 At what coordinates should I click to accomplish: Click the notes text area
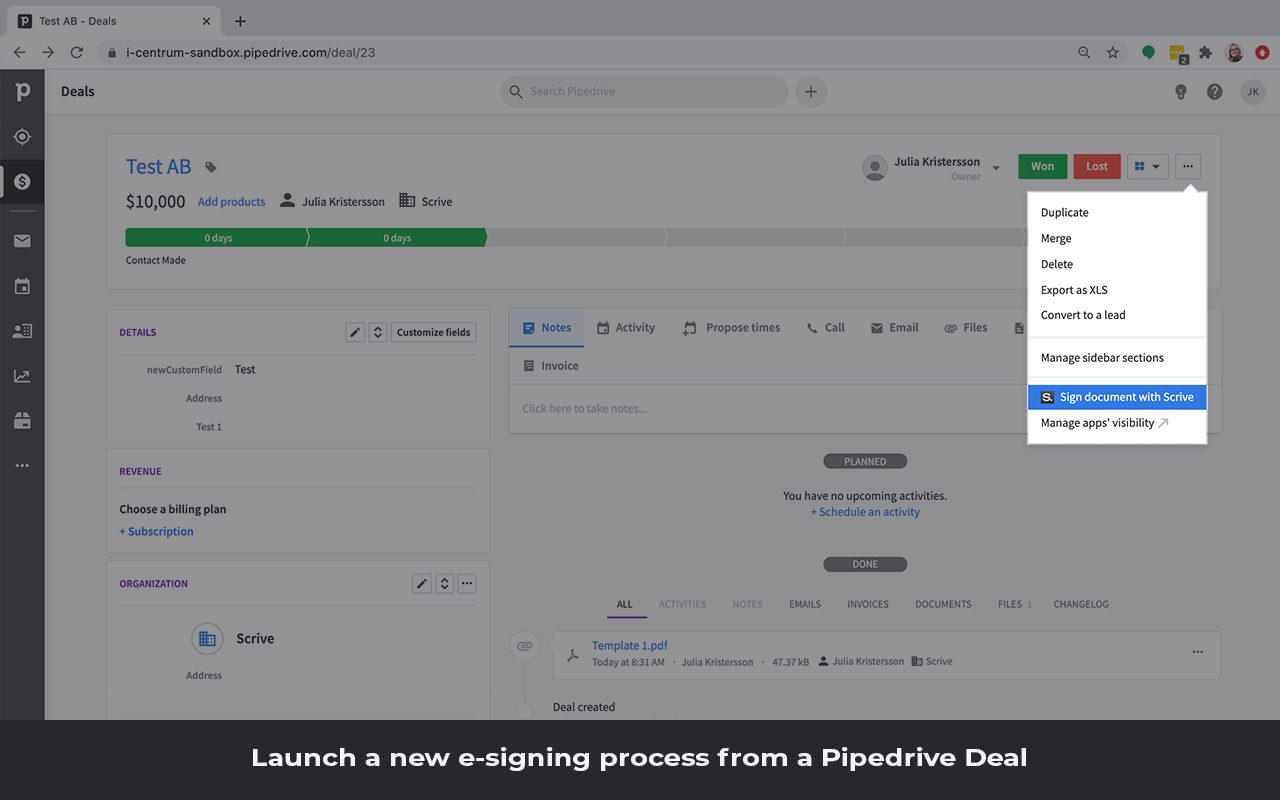(768, 409)
